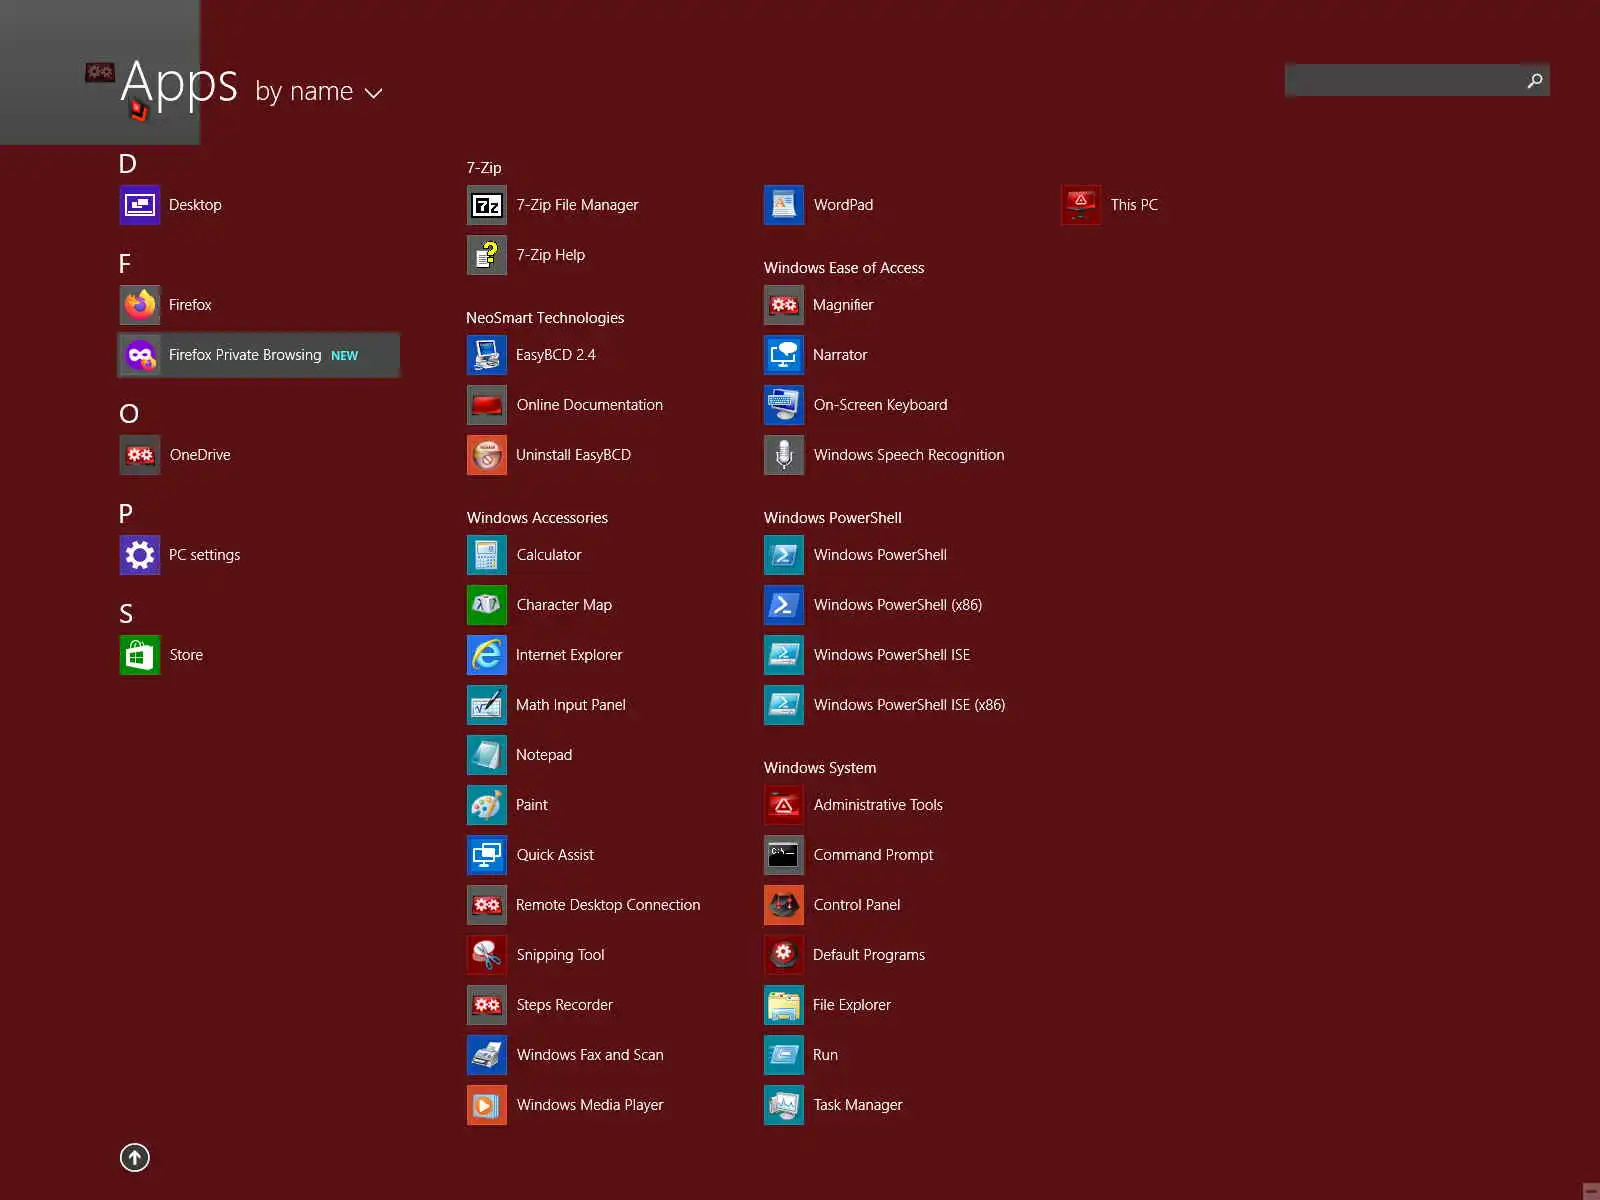
Task: Click inside the apps search field
Action: (1402, 80)
